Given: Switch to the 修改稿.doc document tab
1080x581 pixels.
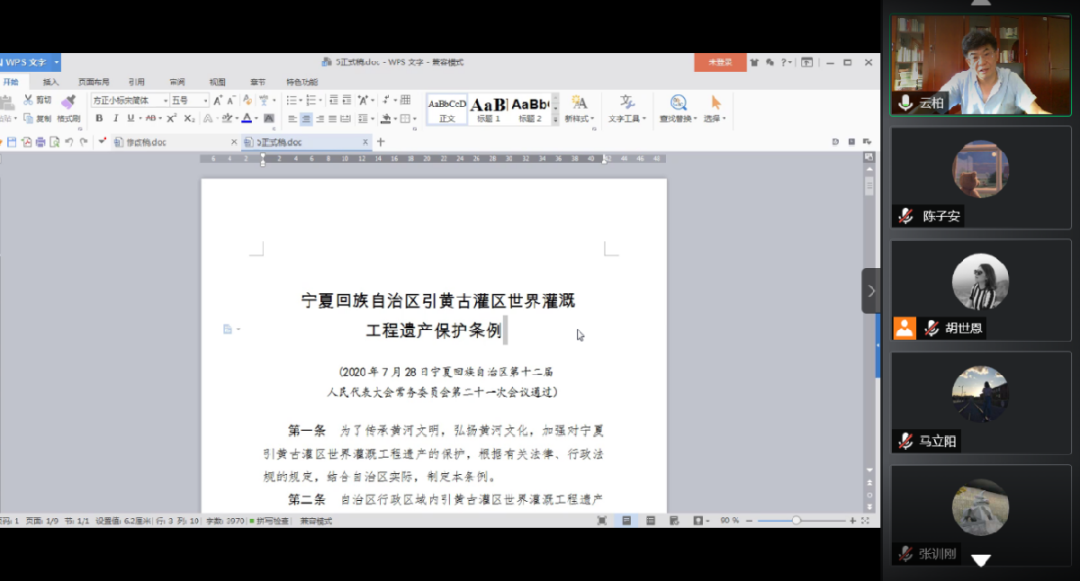Looking at the screenshot, I should (145, 142).
